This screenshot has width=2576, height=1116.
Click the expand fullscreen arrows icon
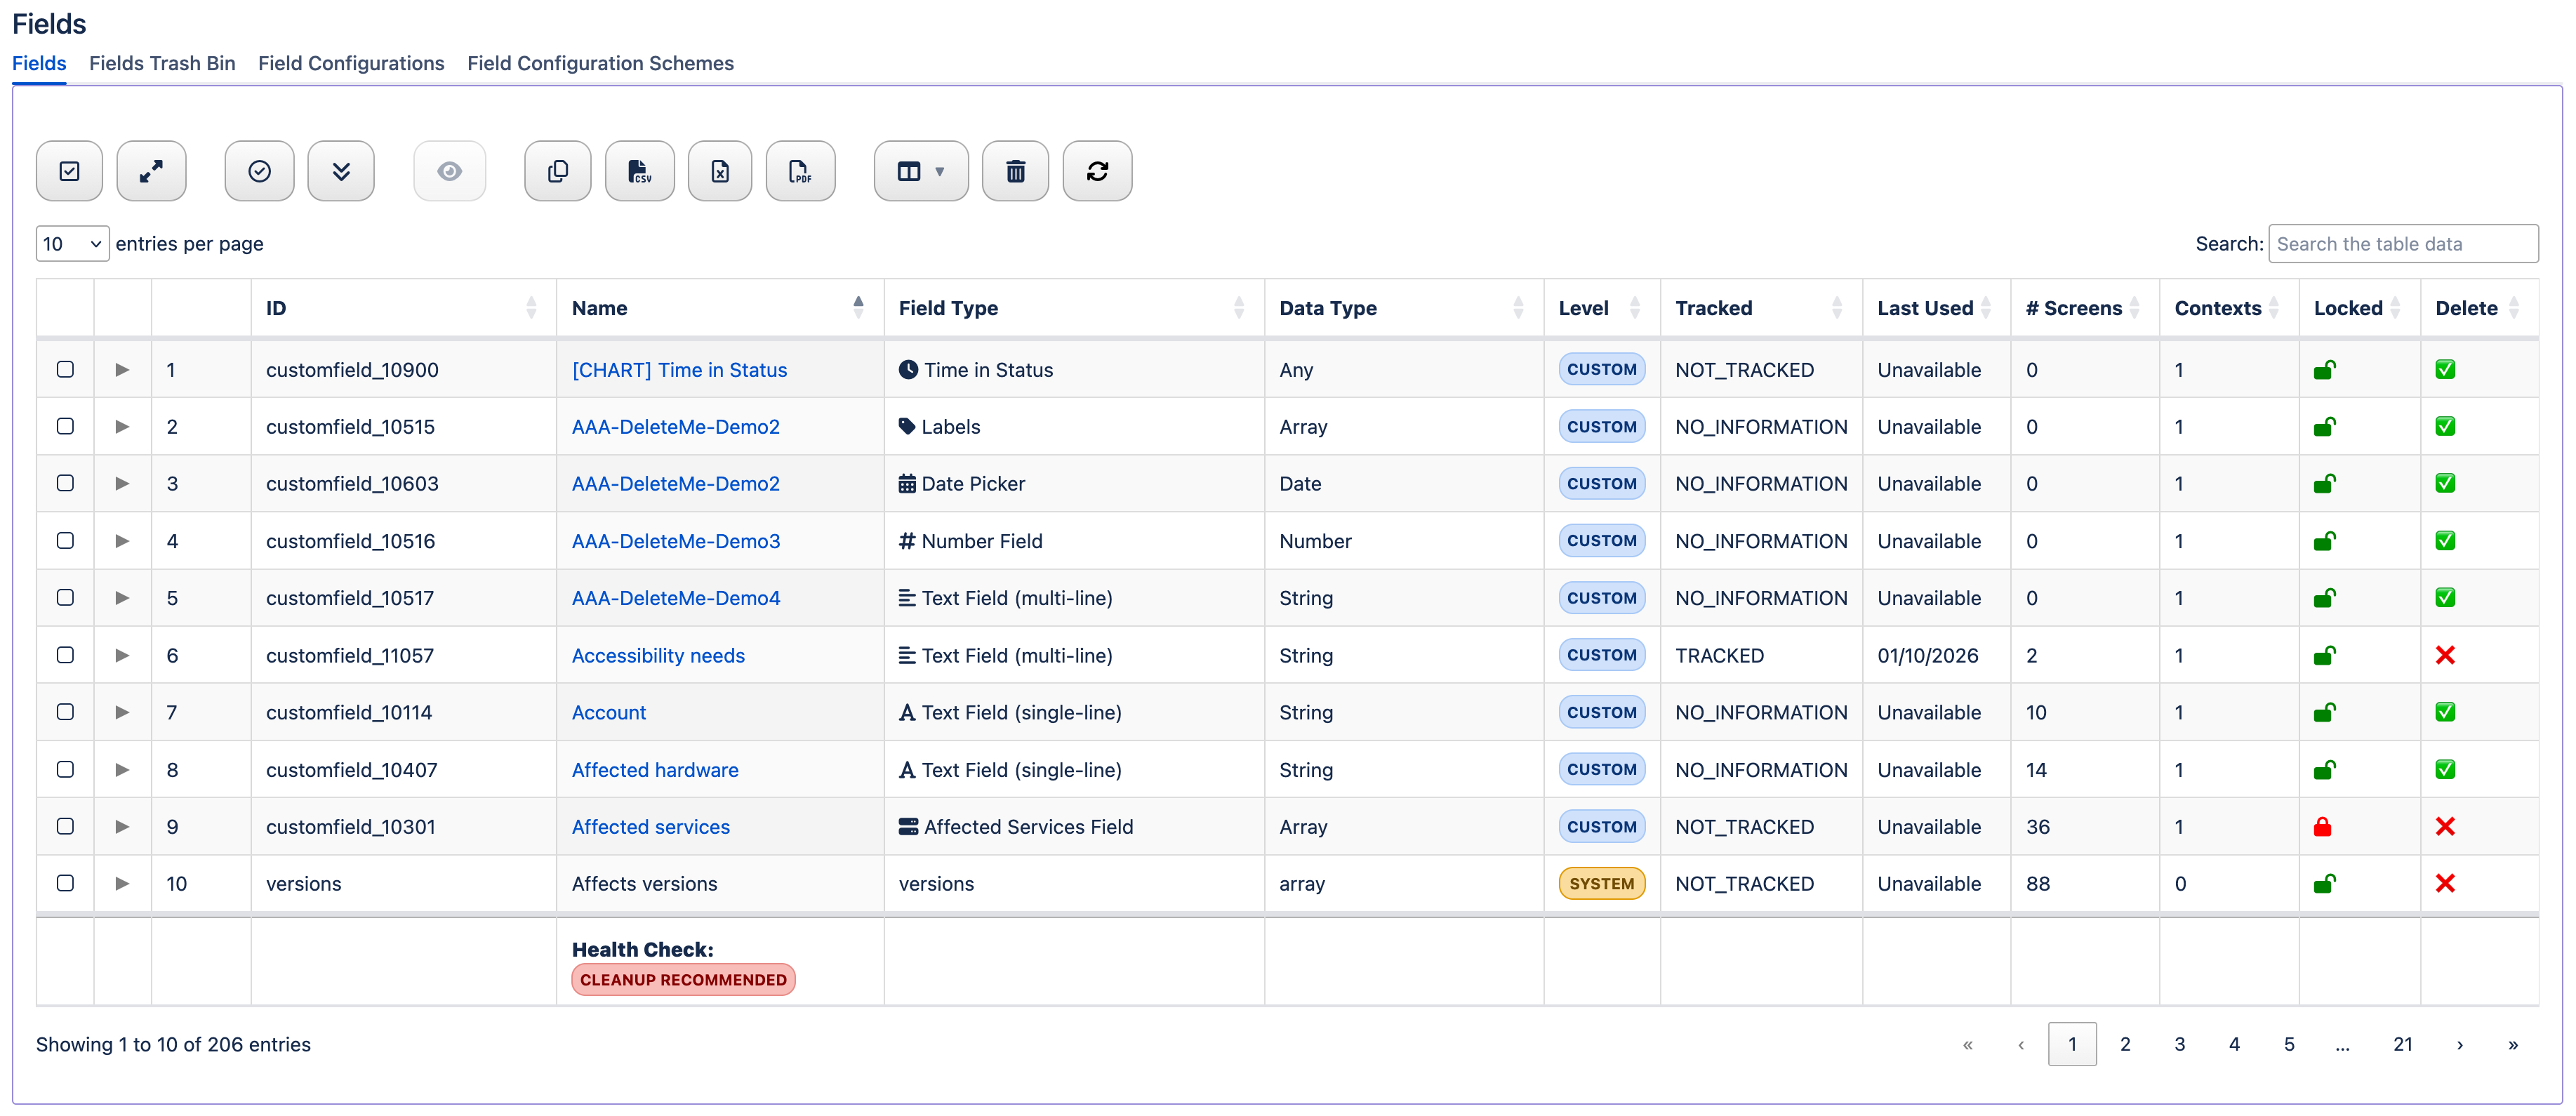tap(151, 171)
